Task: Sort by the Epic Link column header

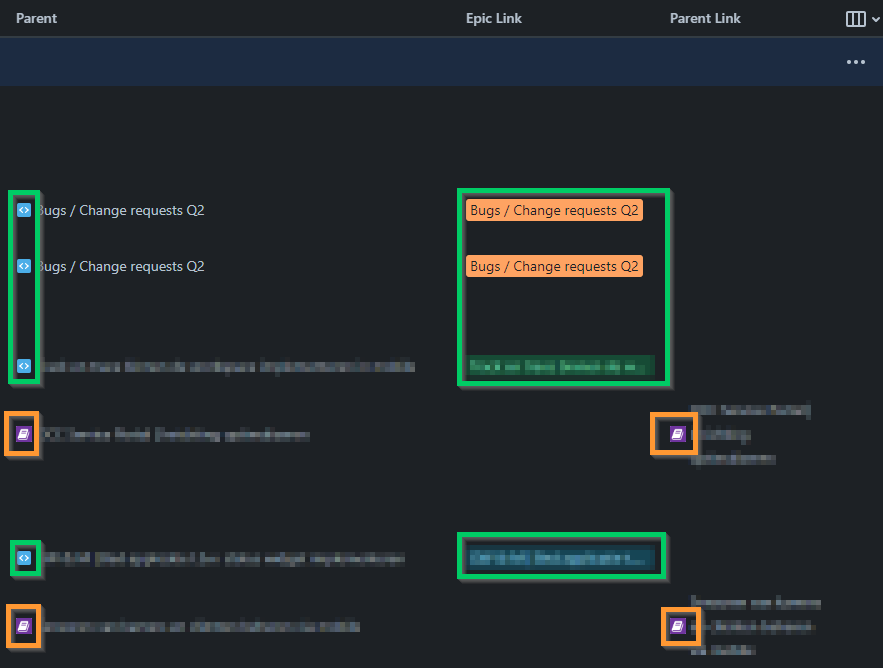Action: (x=494, y=19)
